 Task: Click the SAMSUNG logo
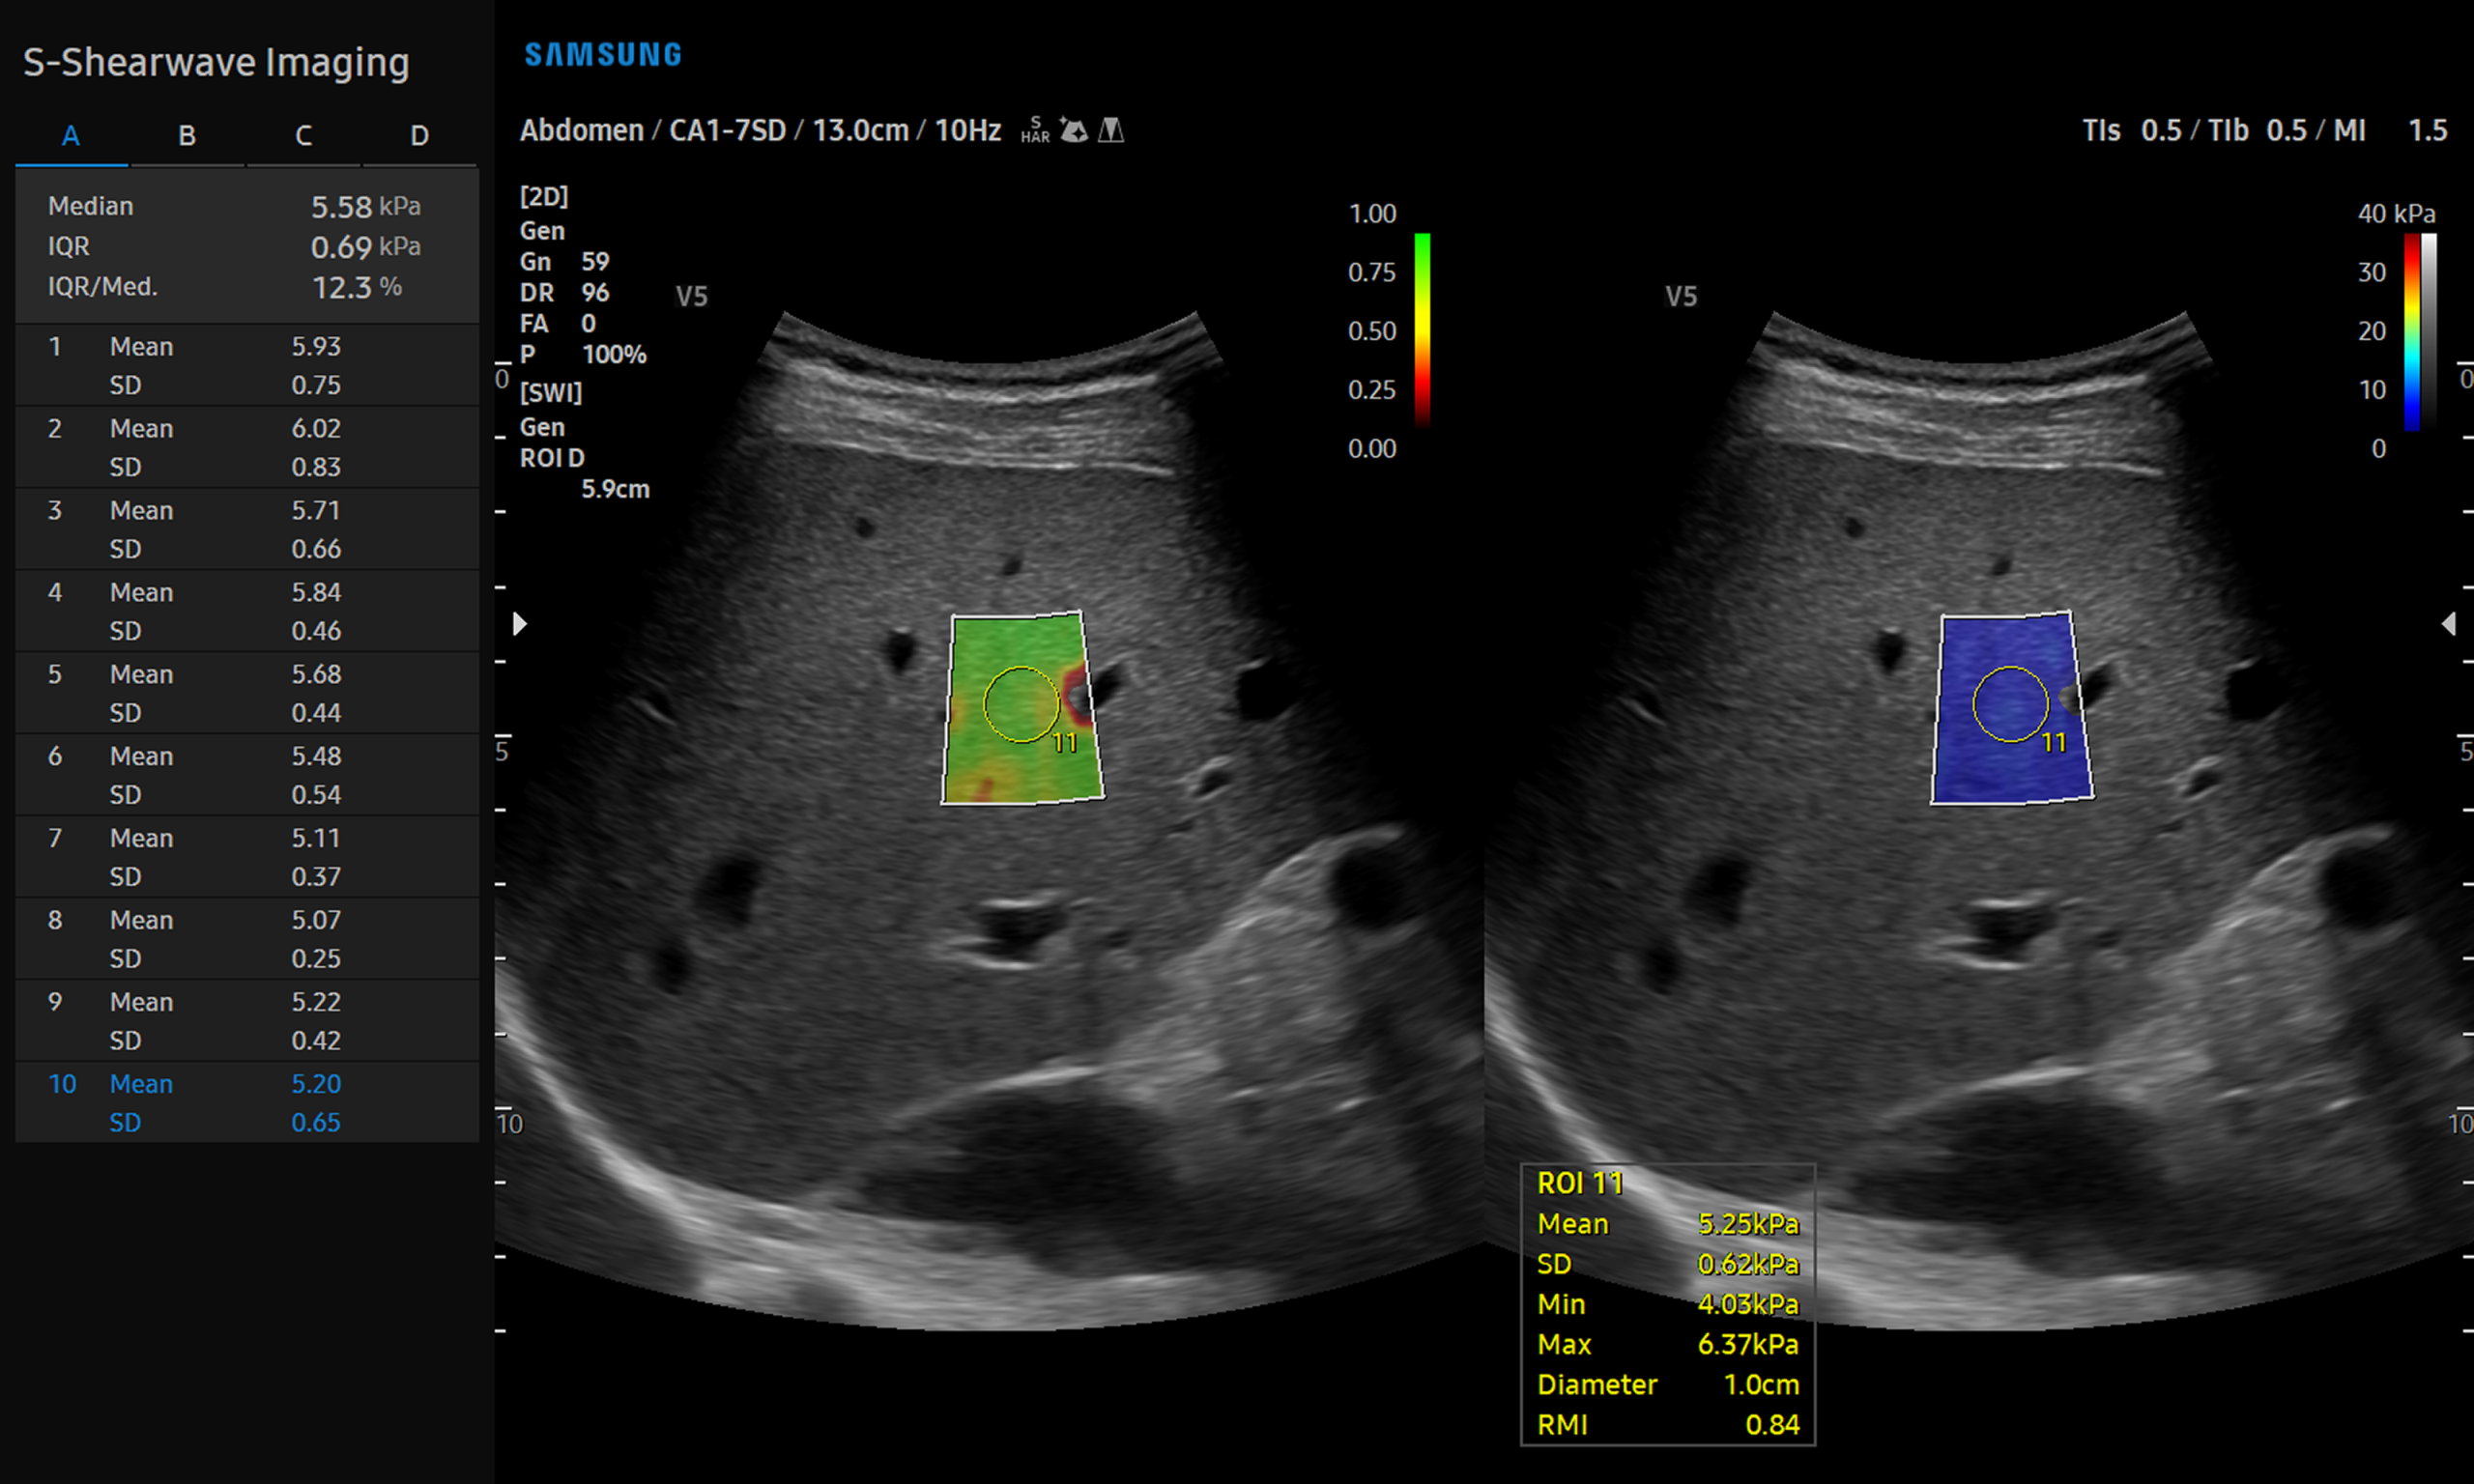(x=603, y=54)
